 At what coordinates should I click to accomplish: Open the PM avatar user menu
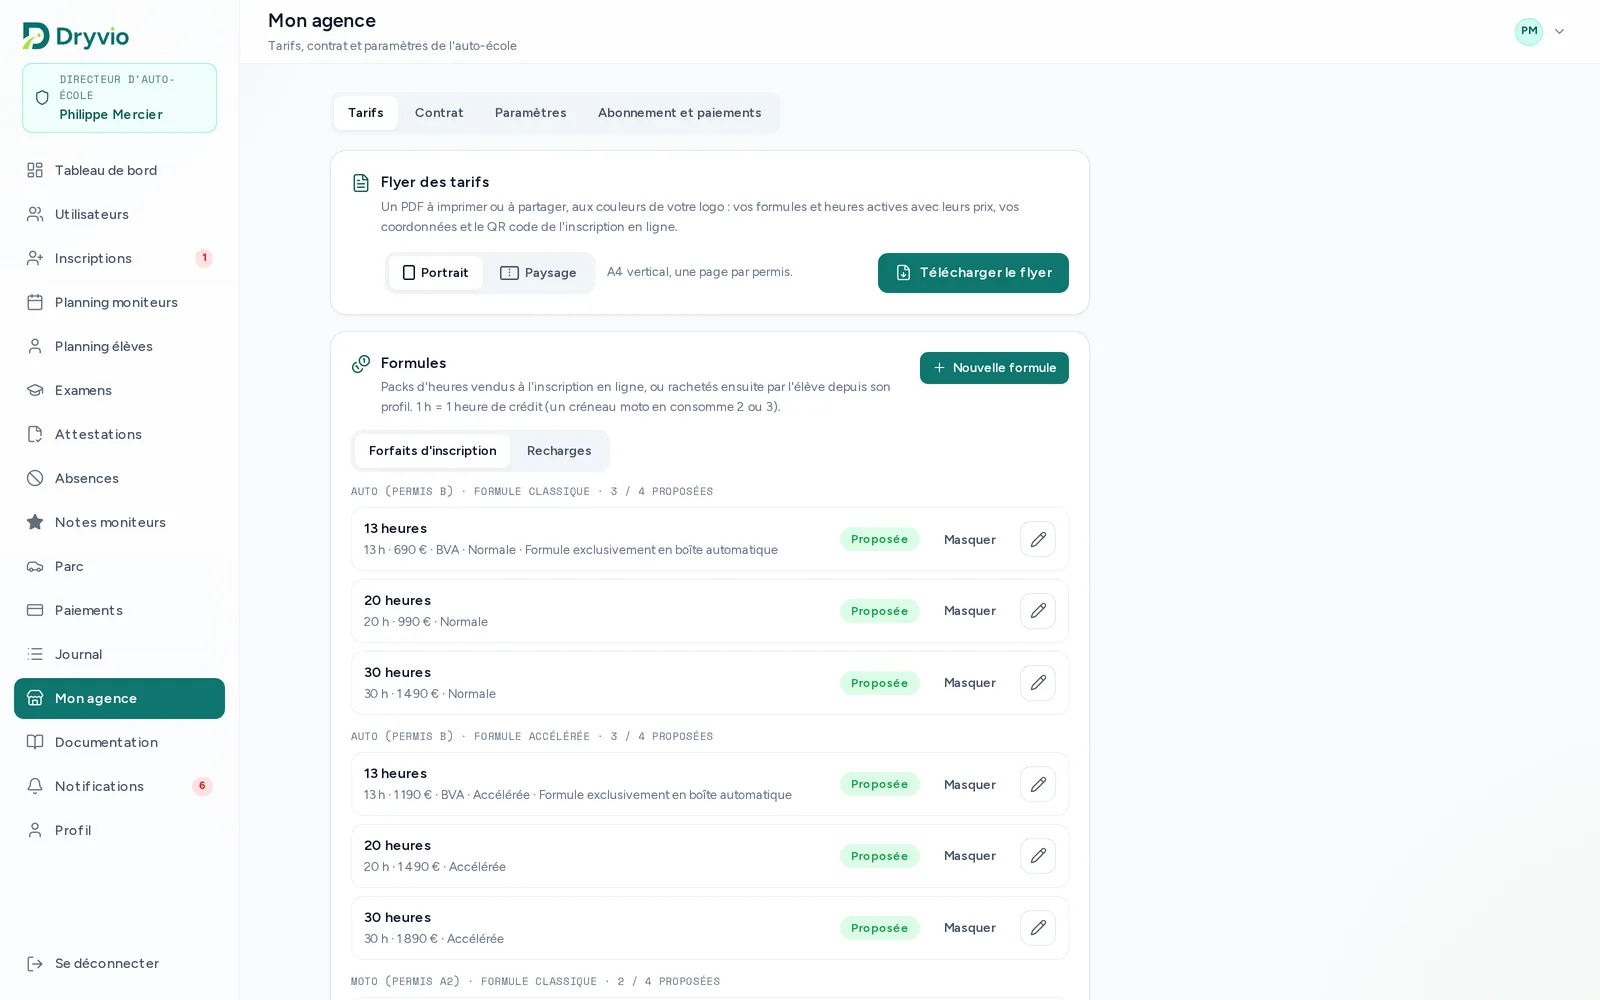(1528, 31)
